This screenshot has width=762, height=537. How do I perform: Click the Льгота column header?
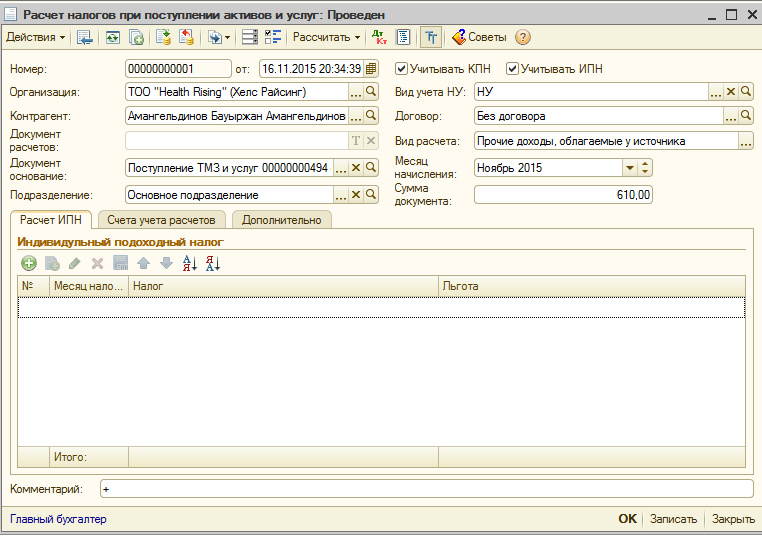(592, 286)
